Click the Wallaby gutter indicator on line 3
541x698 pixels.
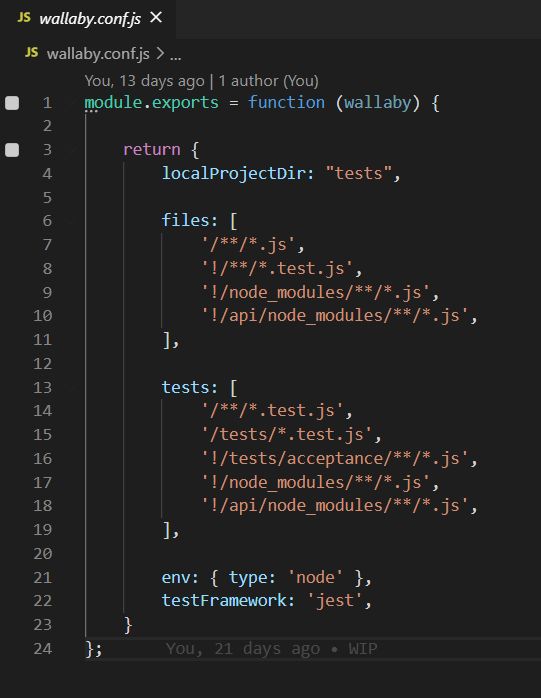coord(12,150)
